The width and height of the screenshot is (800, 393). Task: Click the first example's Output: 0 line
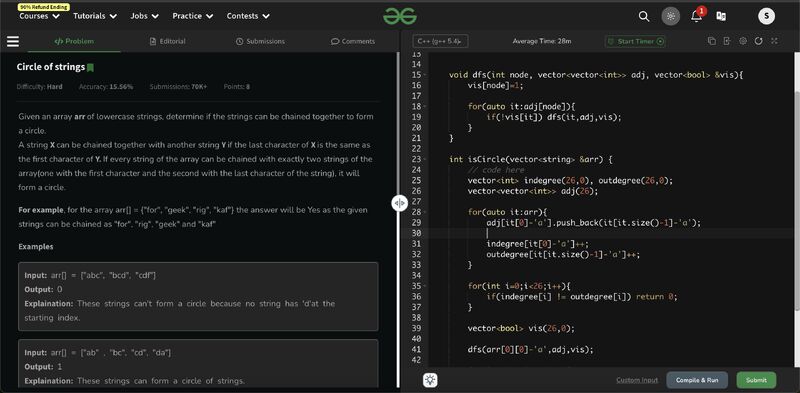point(43,289)
